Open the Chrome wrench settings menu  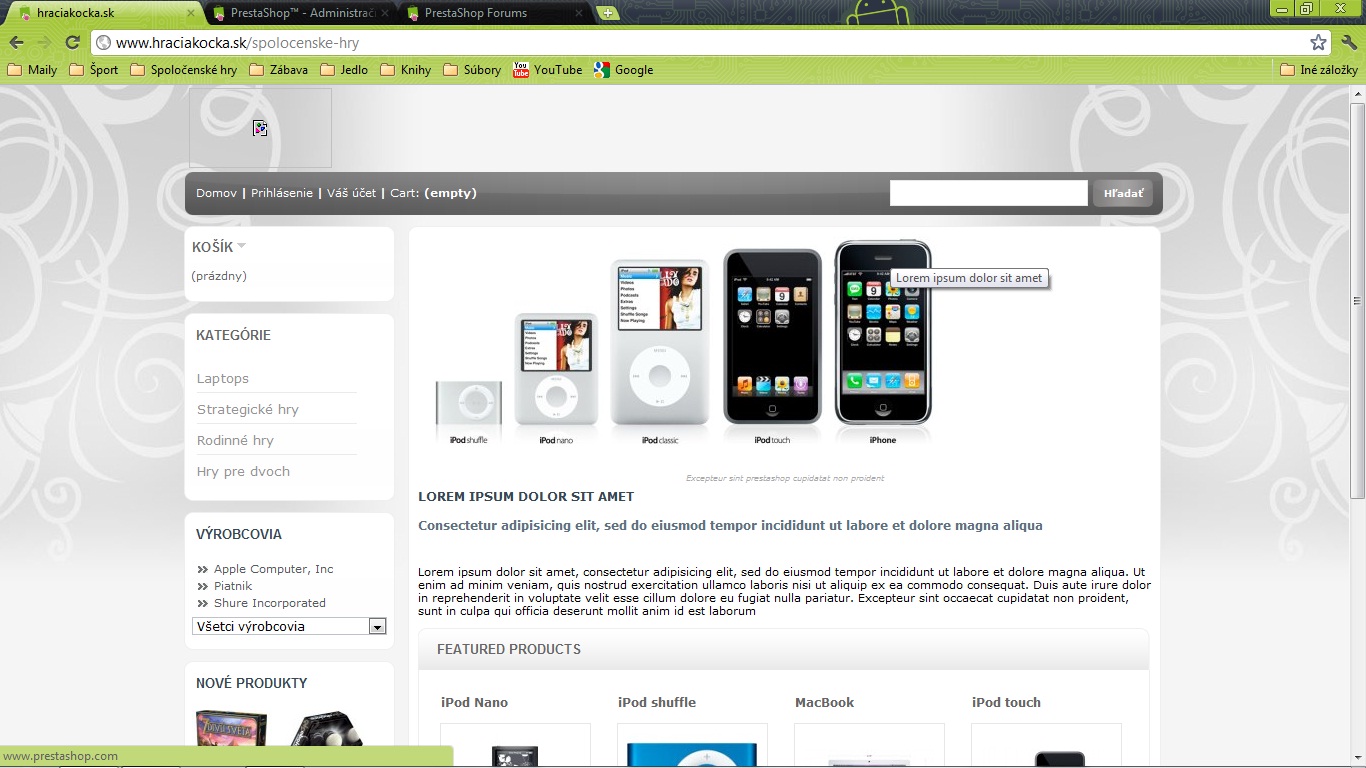1349,42
